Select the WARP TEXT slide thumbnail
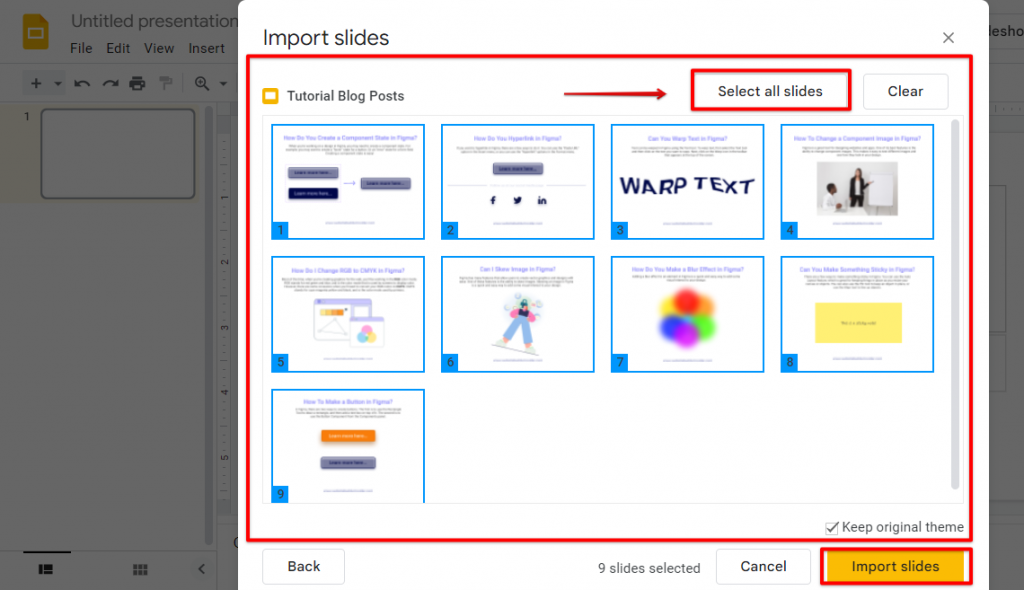The image size is (1024, 590). (x=687, y=181)
